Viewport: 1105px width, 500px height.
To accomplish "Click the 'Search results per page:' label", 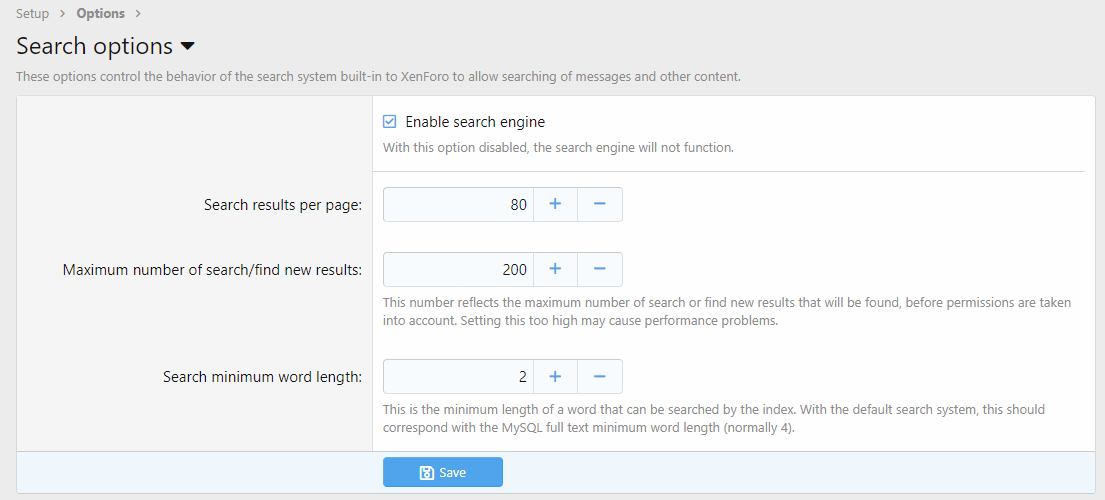I will pyautogui.click(x=282, y=205).
